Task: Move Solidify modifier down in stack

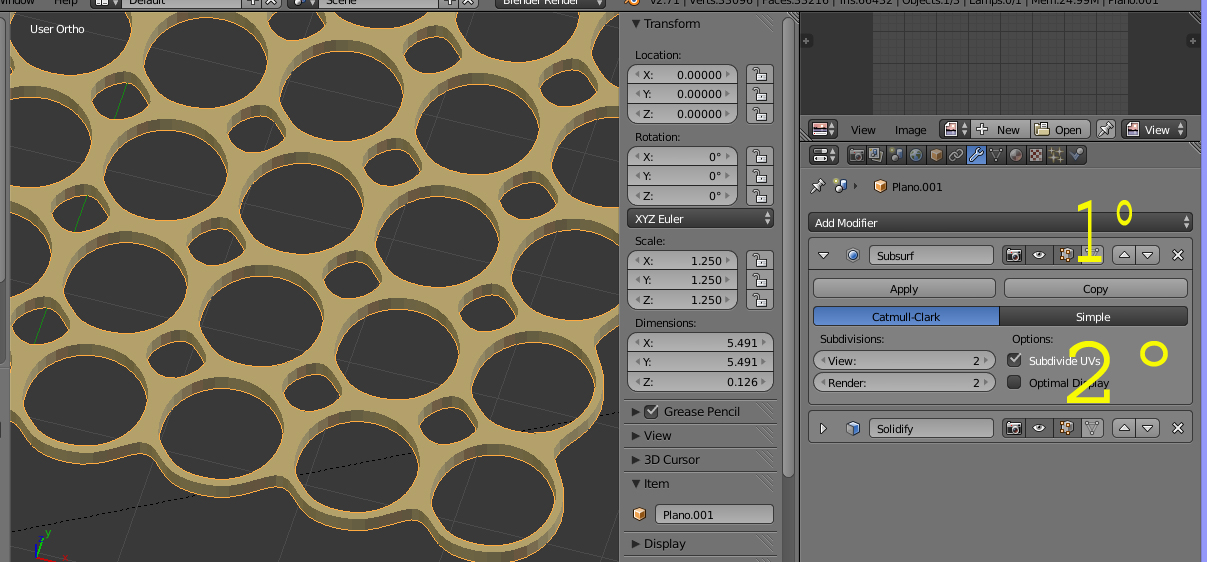Action: [1148, 428]
